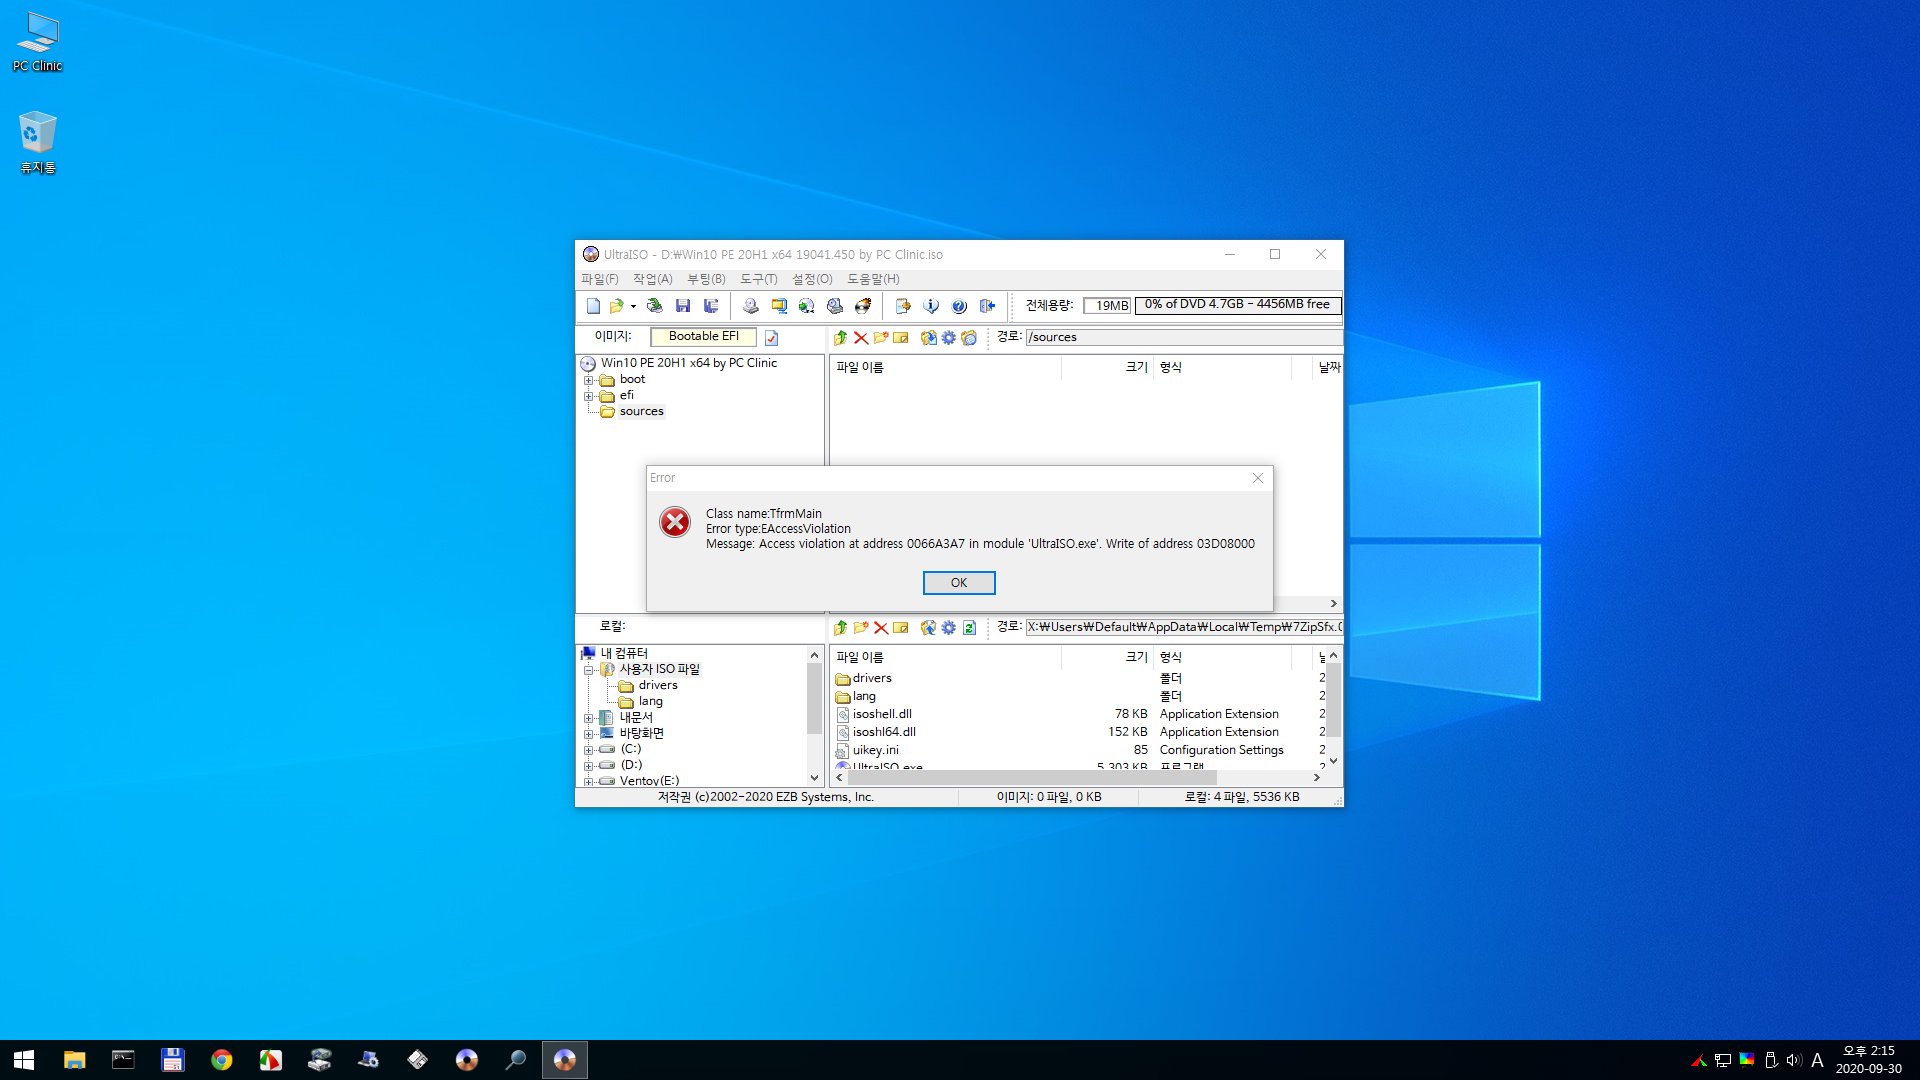Expand the (D:) drive node
The image size is (1920, 1080).
tap(589, 766)
